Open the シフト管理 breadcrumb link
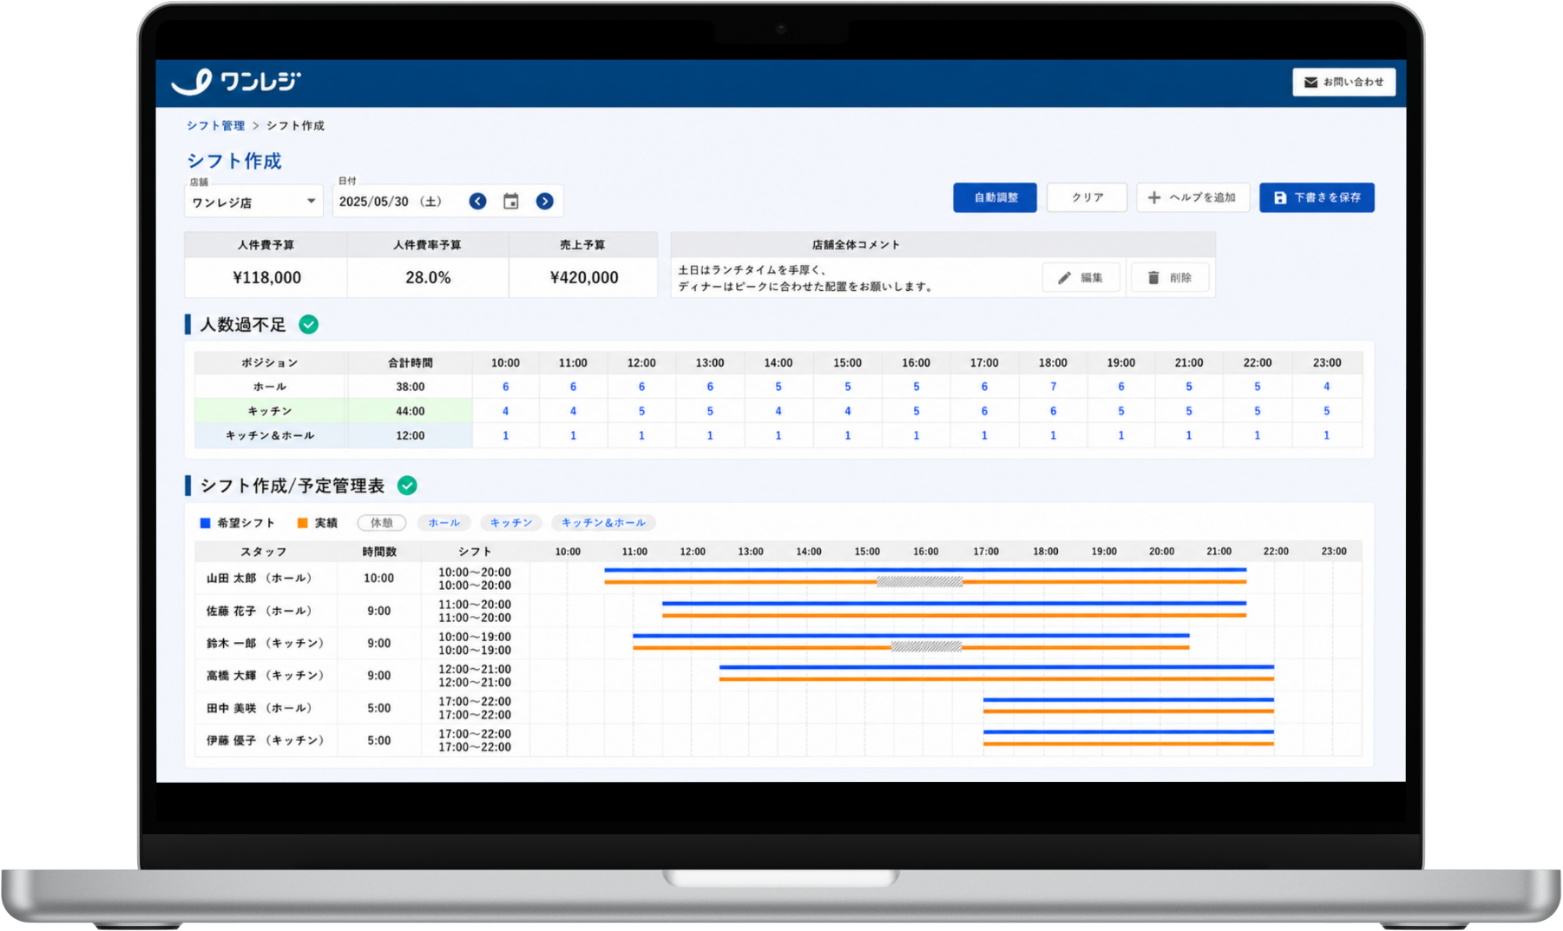 point(215,126)
